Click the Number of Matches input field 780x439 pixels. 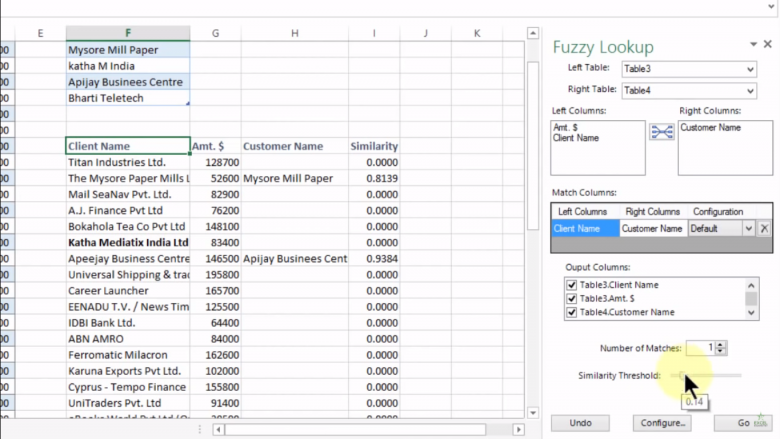click(700, 348)
